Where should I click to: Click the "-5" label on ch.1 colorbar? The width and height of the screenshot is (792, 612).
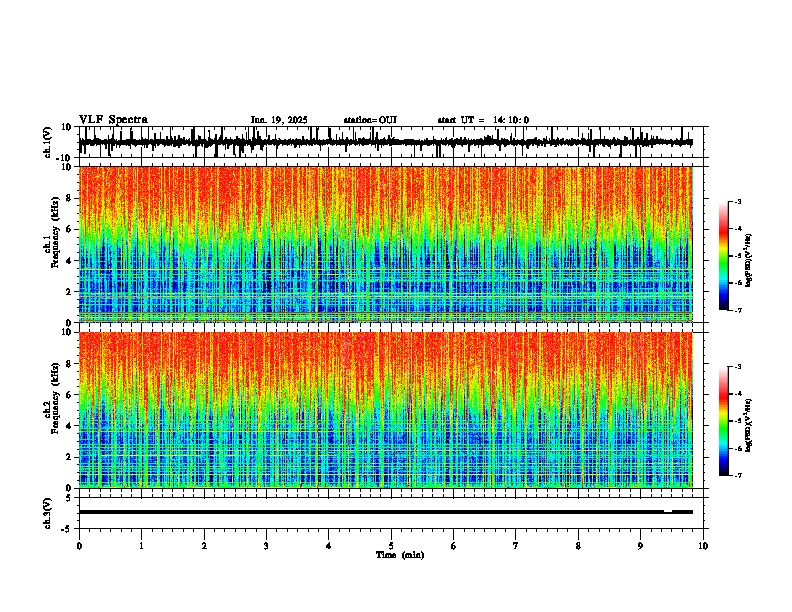tap(738, 256)
